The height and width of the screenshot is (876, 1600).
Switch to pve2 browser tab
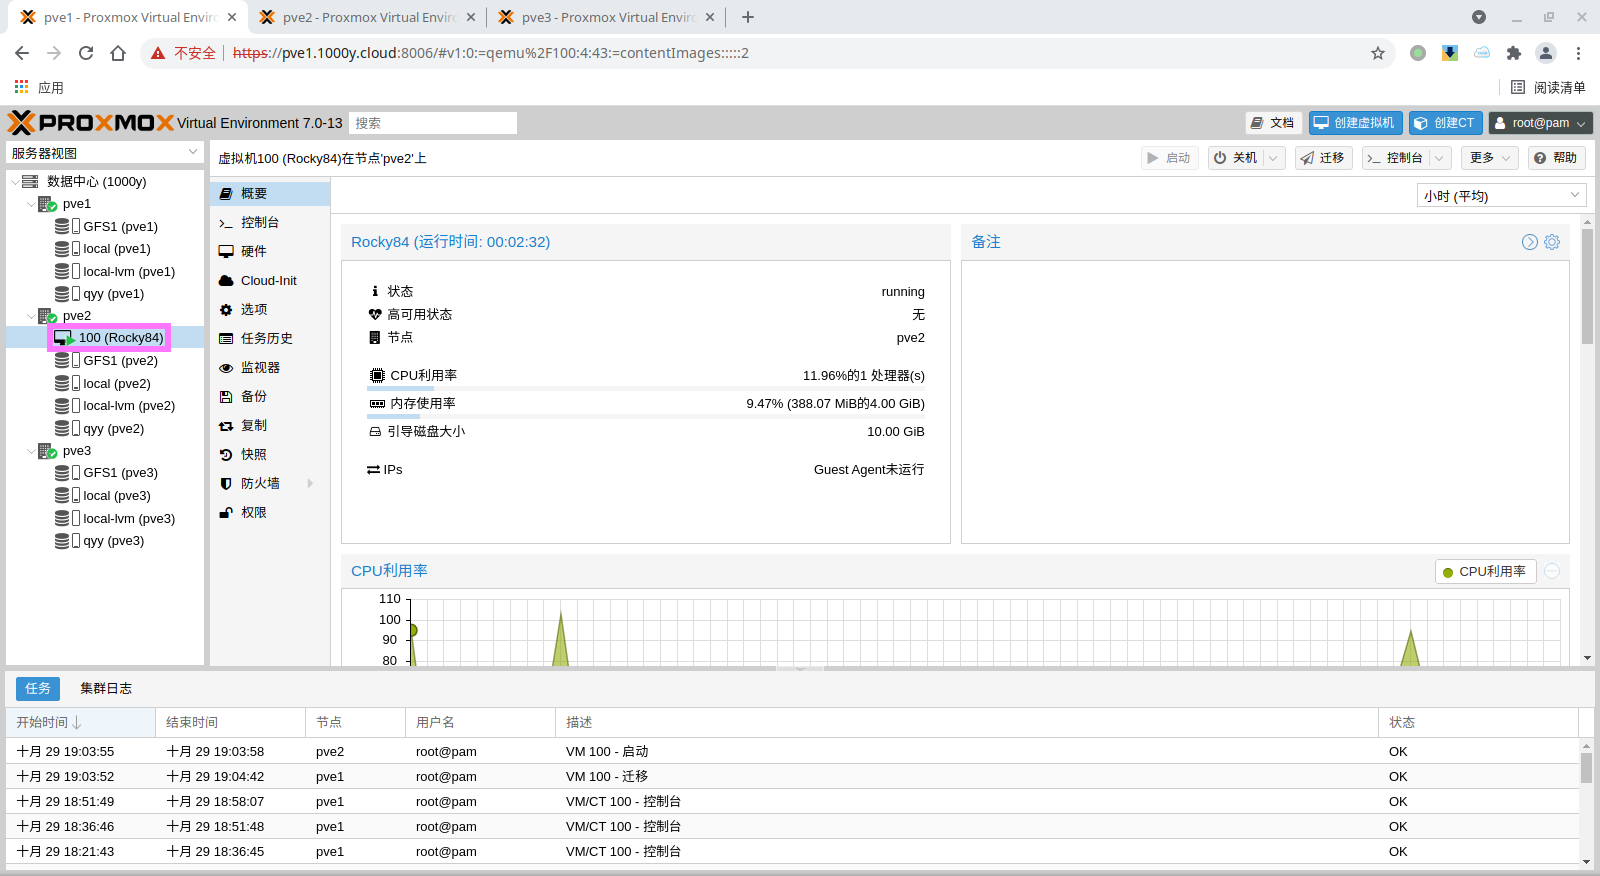366,17
